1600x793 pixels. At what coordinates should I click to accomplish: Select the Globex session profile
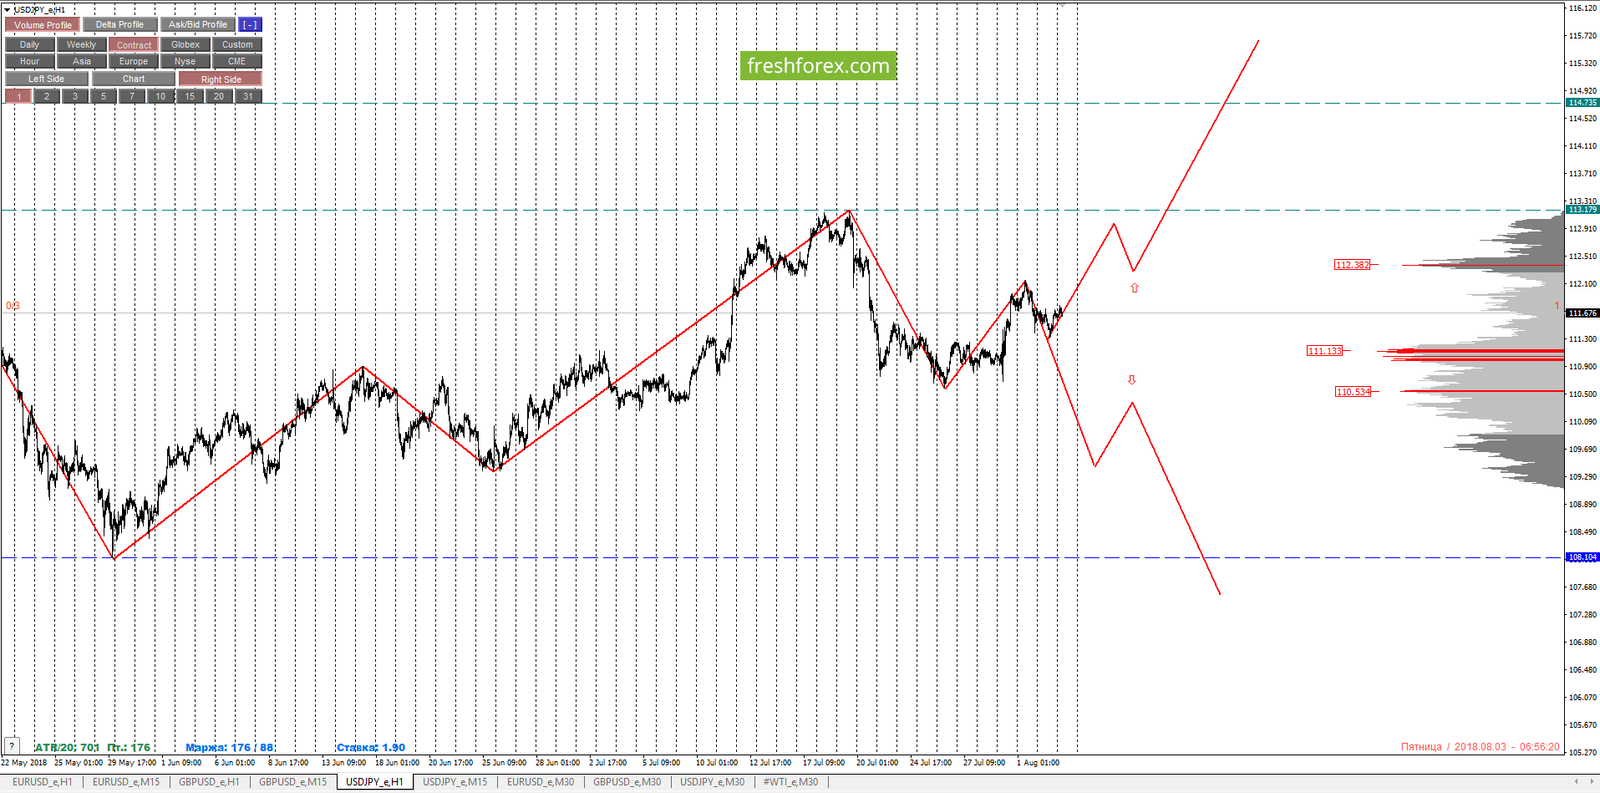pos(185,45)
